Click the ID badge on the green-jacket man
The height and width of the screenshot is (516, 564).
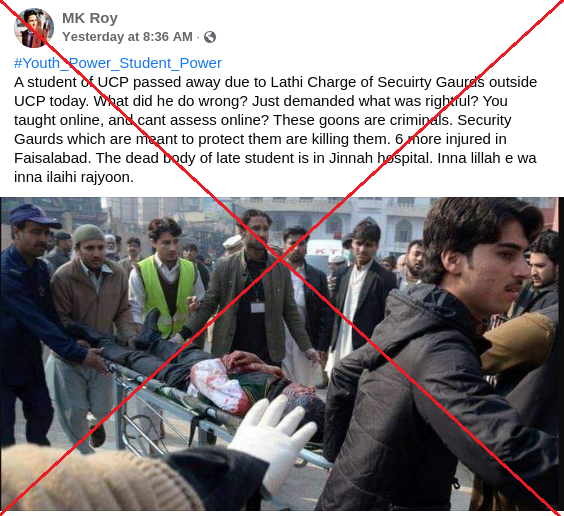click(258, 307)
